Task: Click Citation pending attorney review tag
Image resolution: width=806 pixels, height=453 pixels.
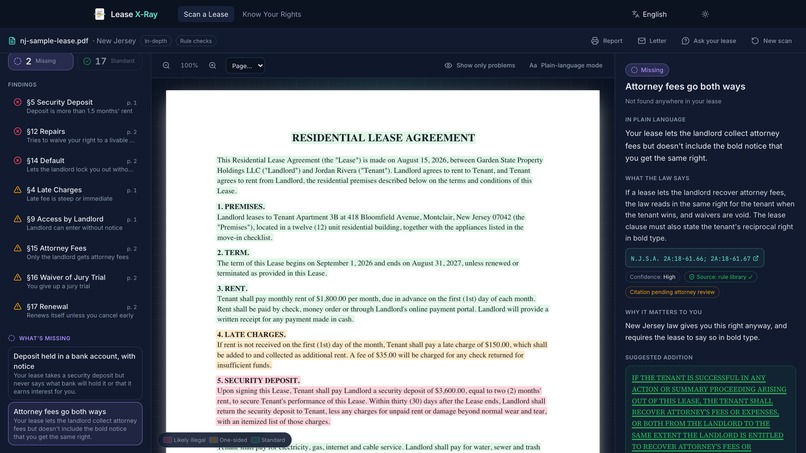Action: click(672, 292)
